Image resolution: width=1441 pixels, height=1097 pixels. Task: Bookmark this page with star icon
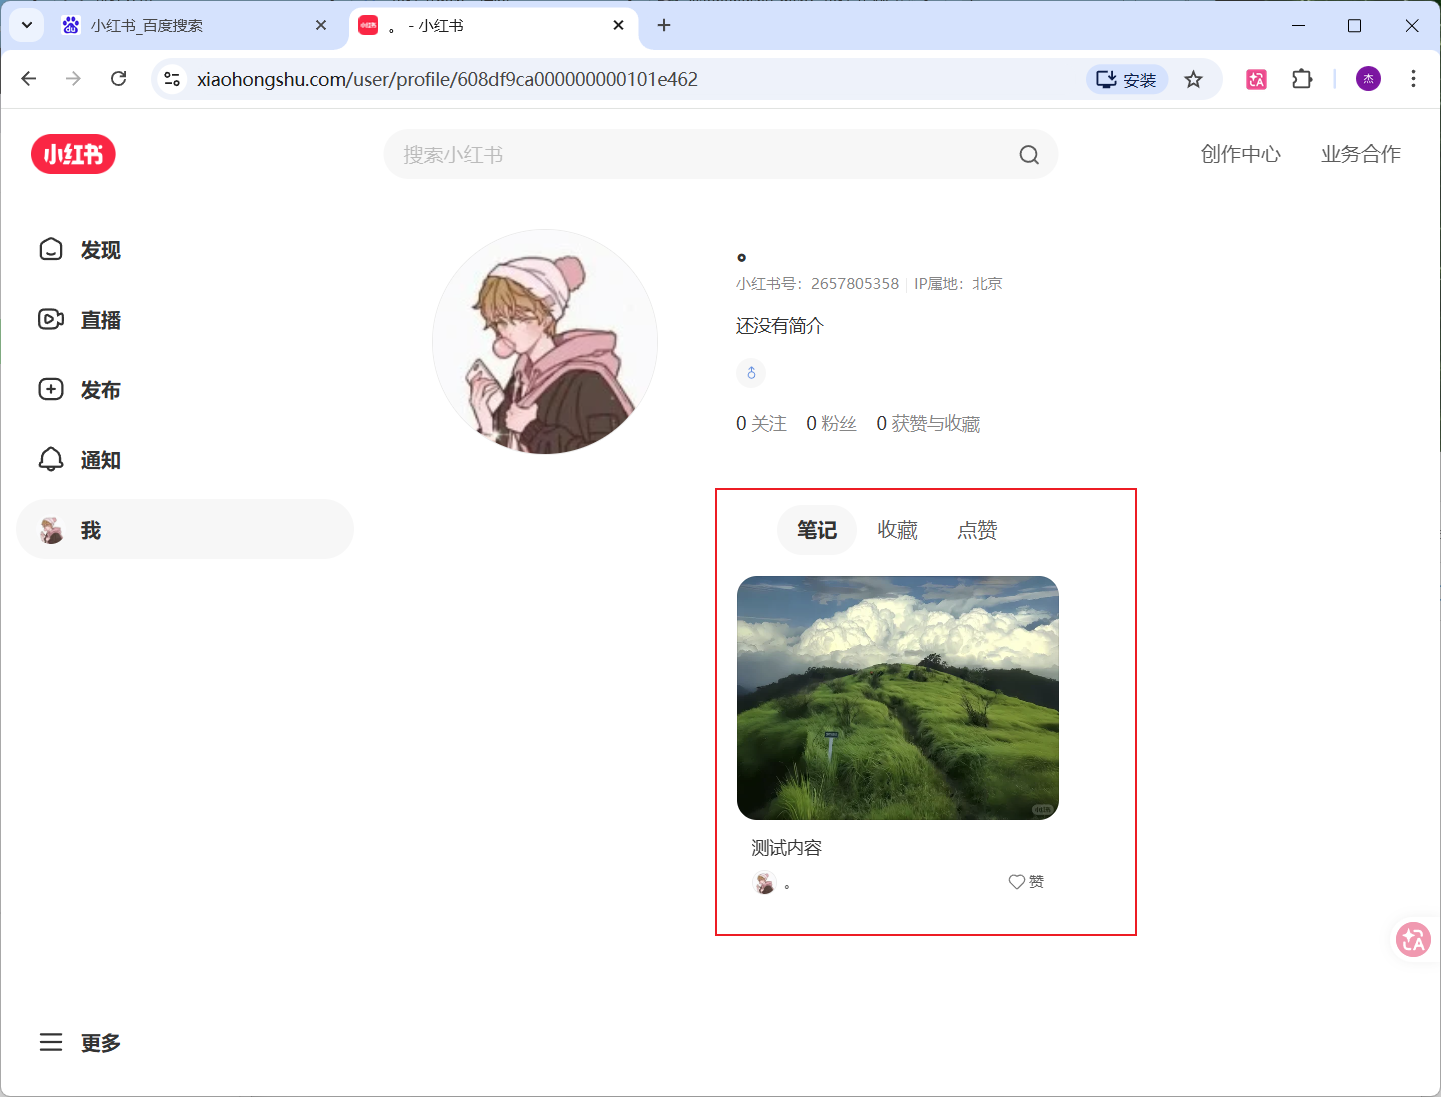point(1193,79)
